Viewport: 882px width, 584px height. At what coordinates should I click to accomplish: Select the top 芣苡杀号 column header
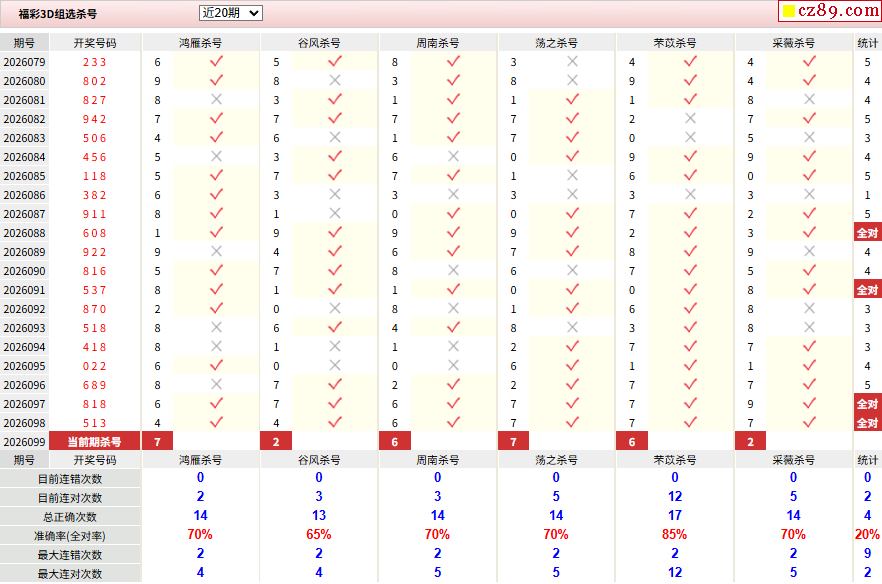pyautogui.click(x=675, y=43)
